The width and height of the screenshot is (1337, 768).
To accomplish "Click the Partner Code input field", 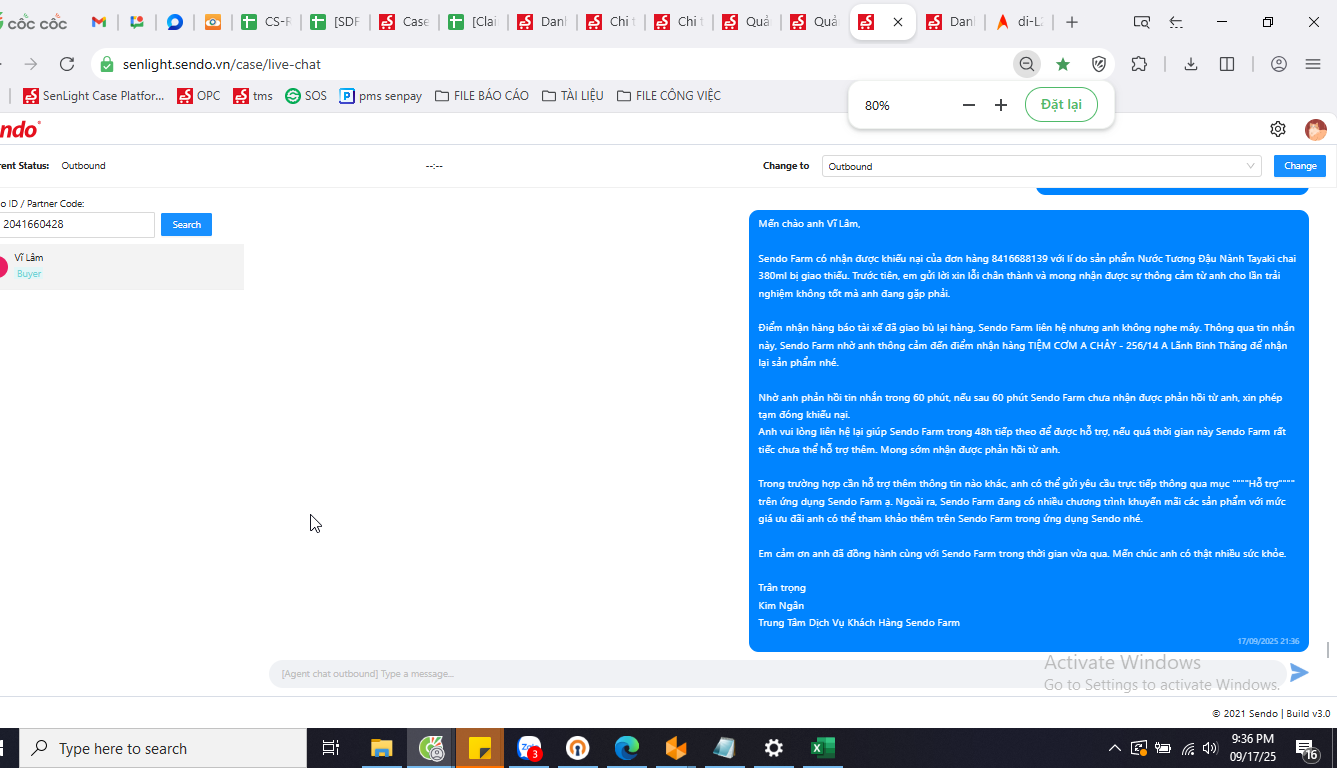I will (x=77, y=224).
